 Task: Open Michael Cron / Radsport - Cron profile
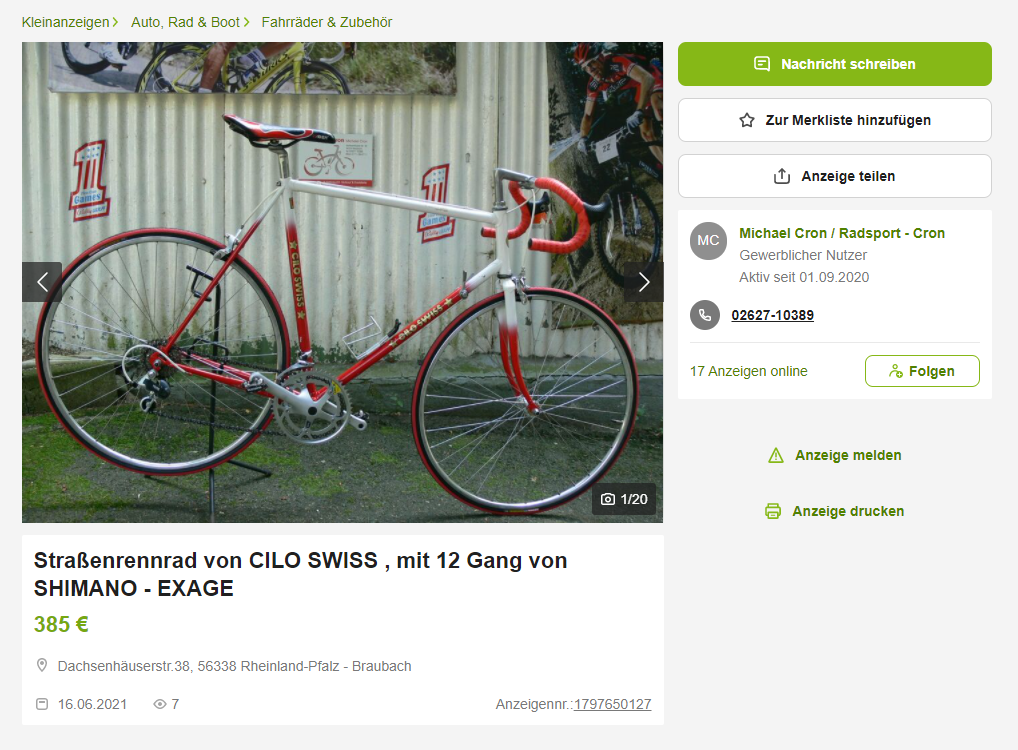pos(842,233)
